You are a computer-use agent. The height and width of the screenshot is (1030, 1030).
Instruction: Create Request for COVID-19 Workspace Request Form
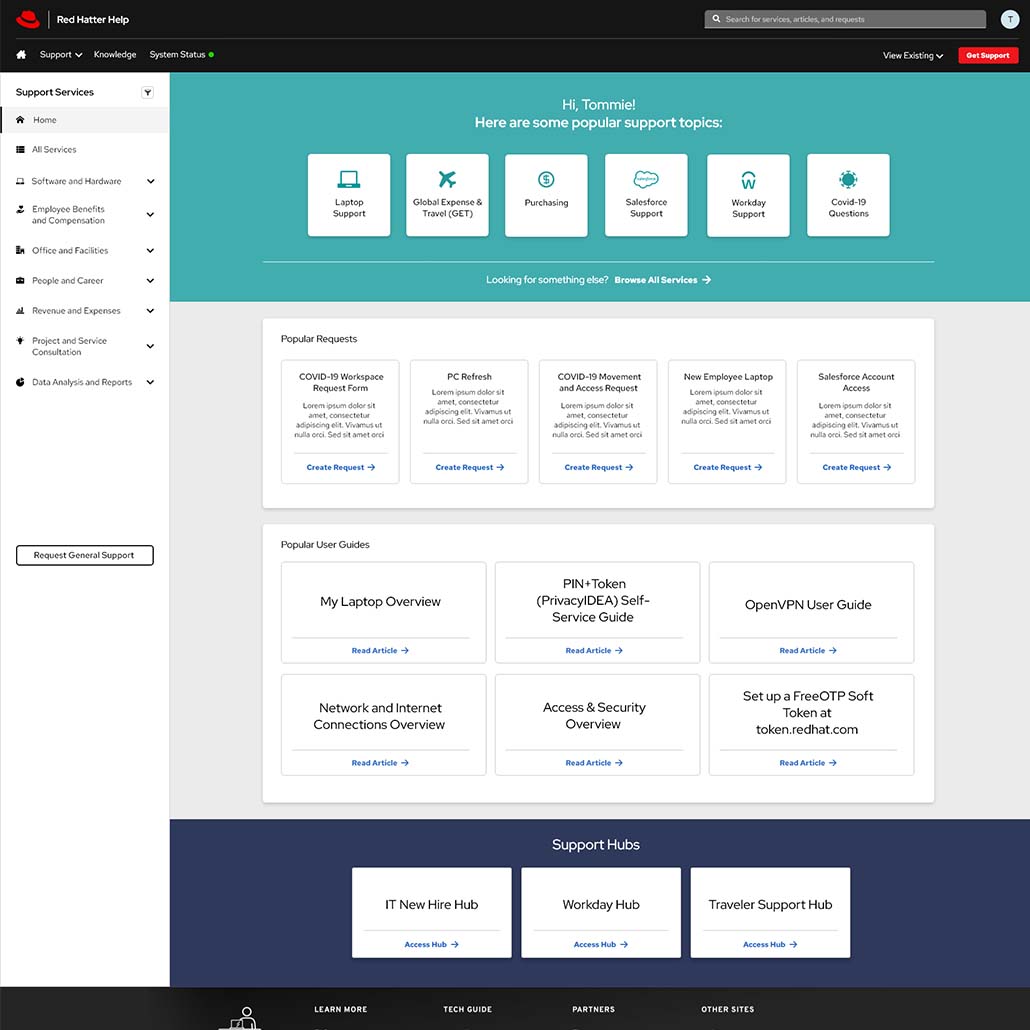pyautogui.click(x=340, y=467)
